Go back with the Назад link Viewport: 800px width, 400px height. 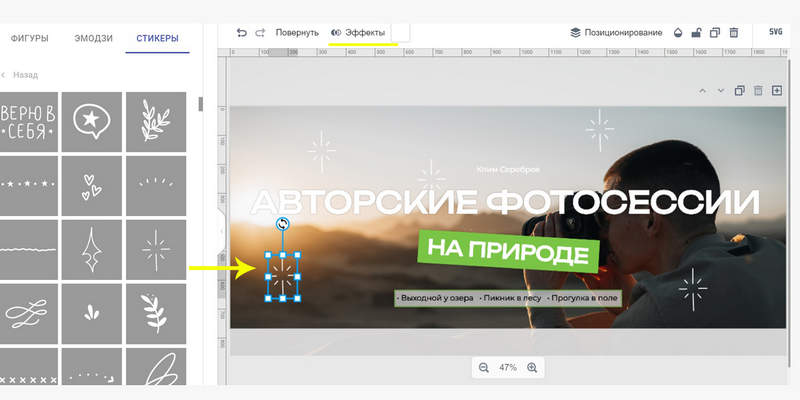(x=21, y=75)
